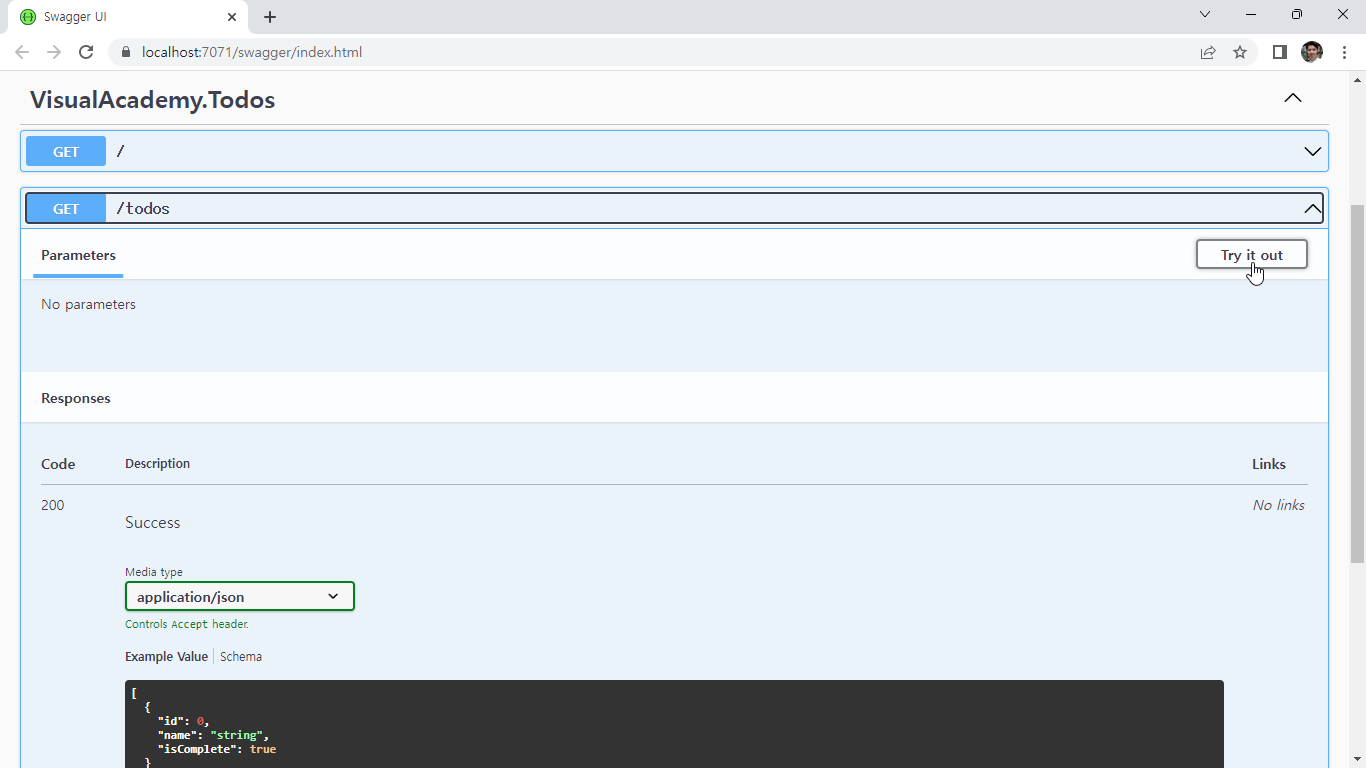
Task: Open tab search dropdown arrow
Action: click(1205, 15)
